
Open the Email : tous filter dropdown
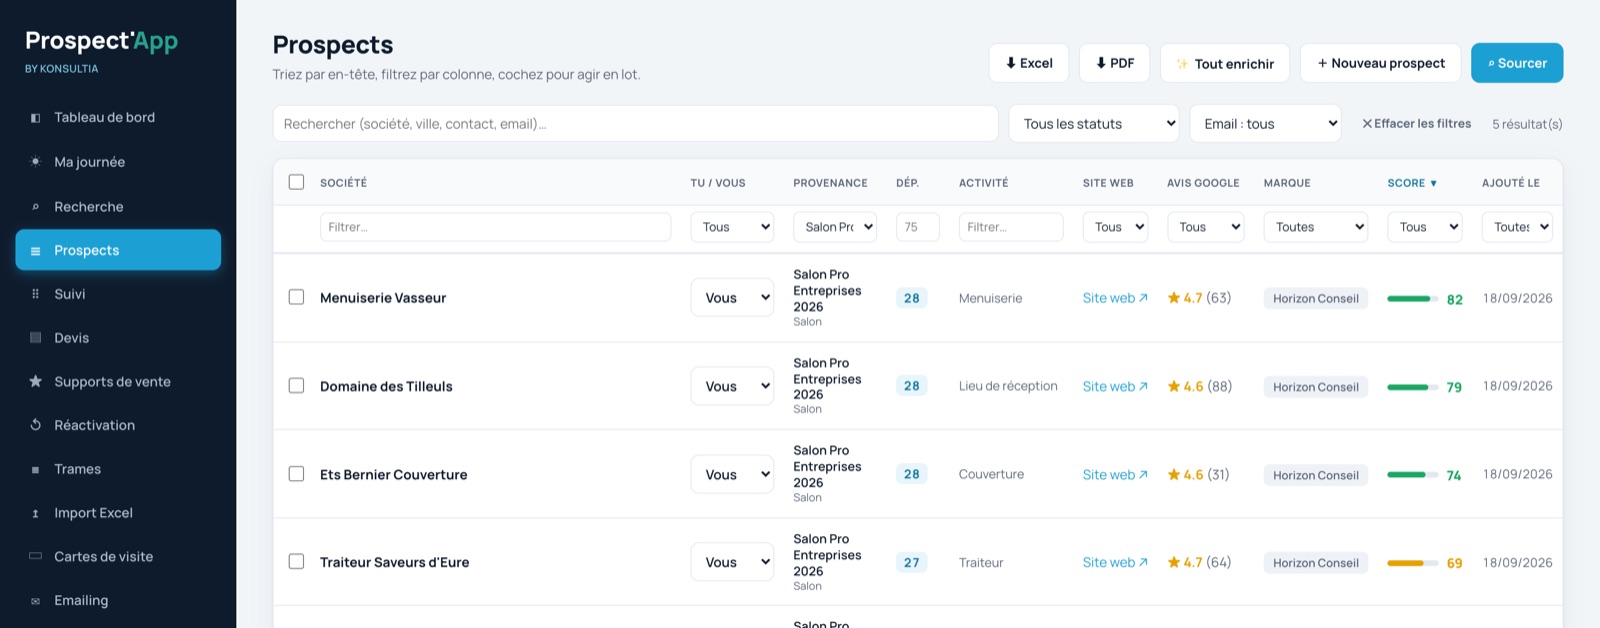tap(1265, 124)
